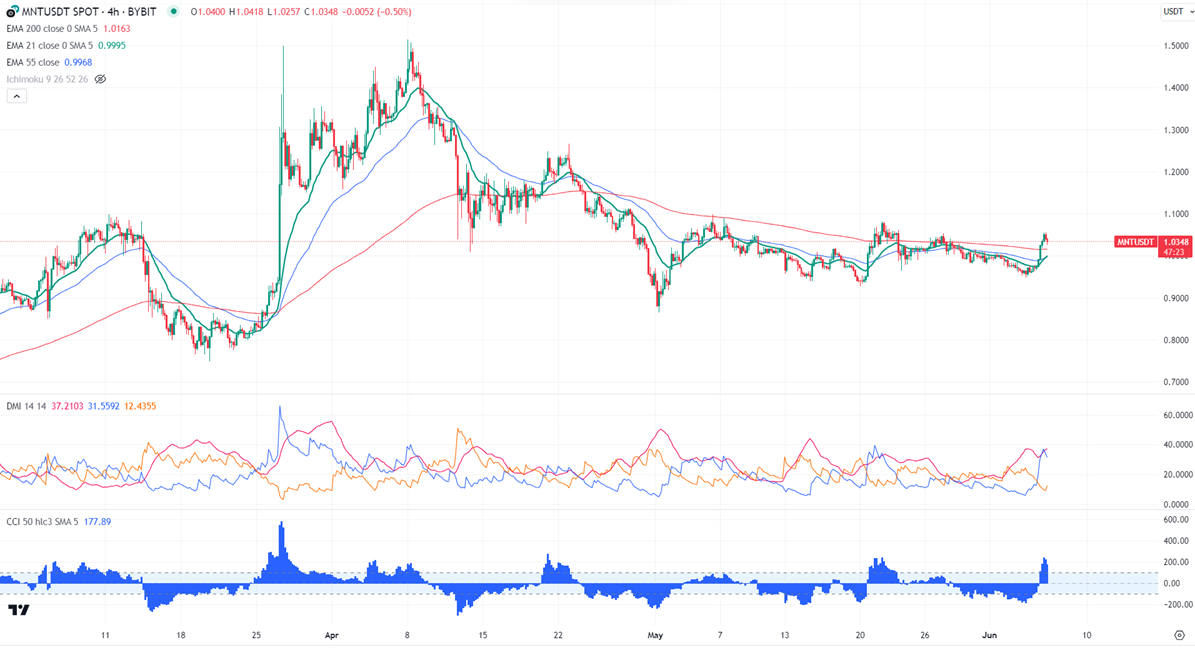Click CCI value 177.89
Image resolution: width=1195 pixels, height=648 pixels.
click(97, 522)
